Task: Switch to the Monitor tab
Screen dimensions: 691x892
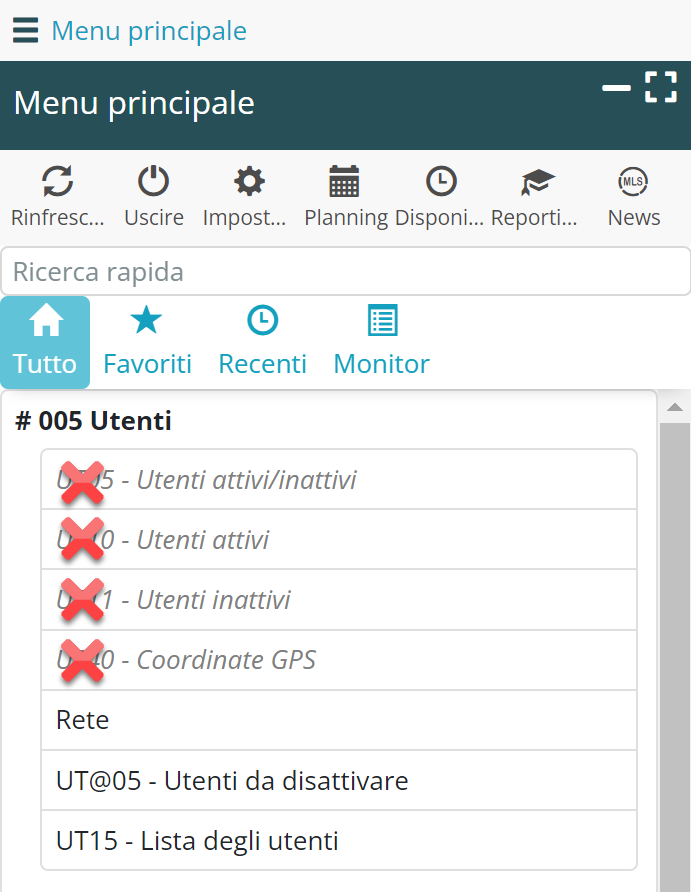Action: [x=381, y=342]
